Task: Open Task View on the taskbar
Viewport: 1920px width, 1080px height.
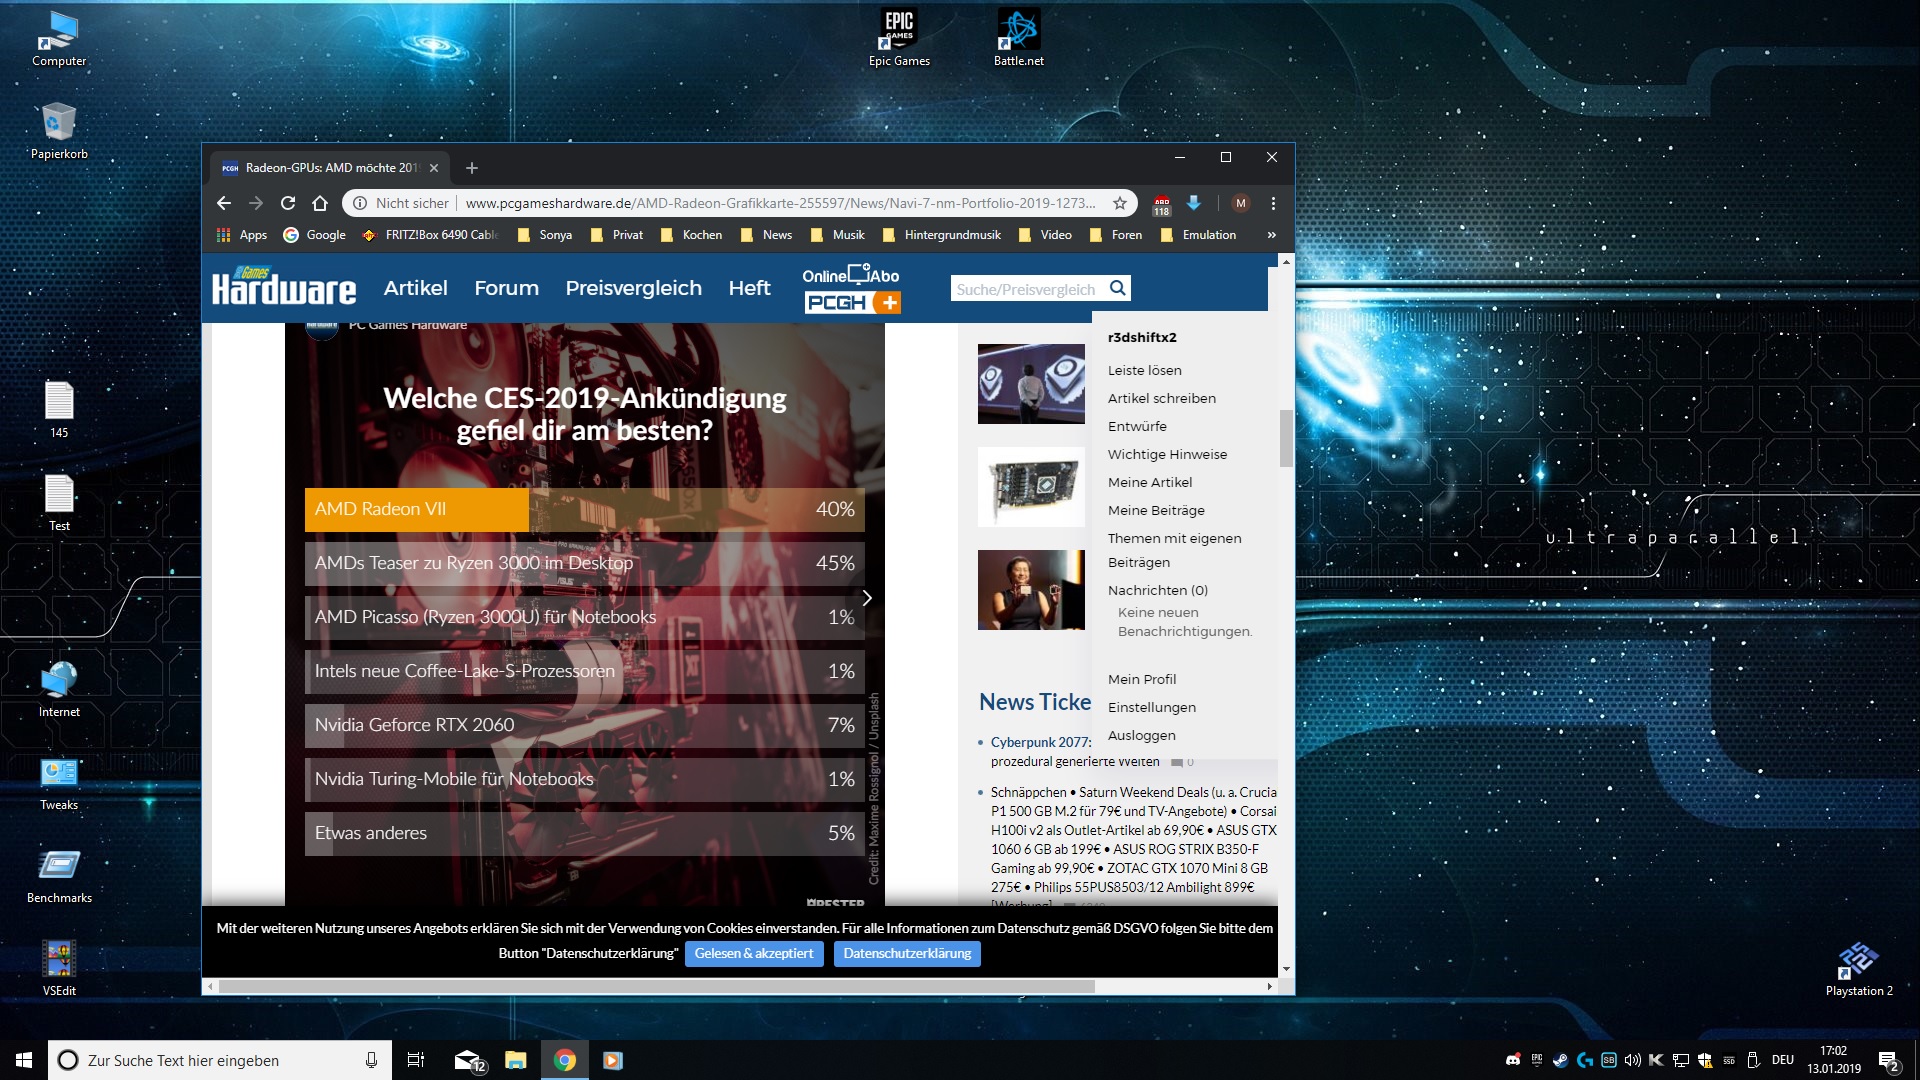Action: pos(416,1060)
